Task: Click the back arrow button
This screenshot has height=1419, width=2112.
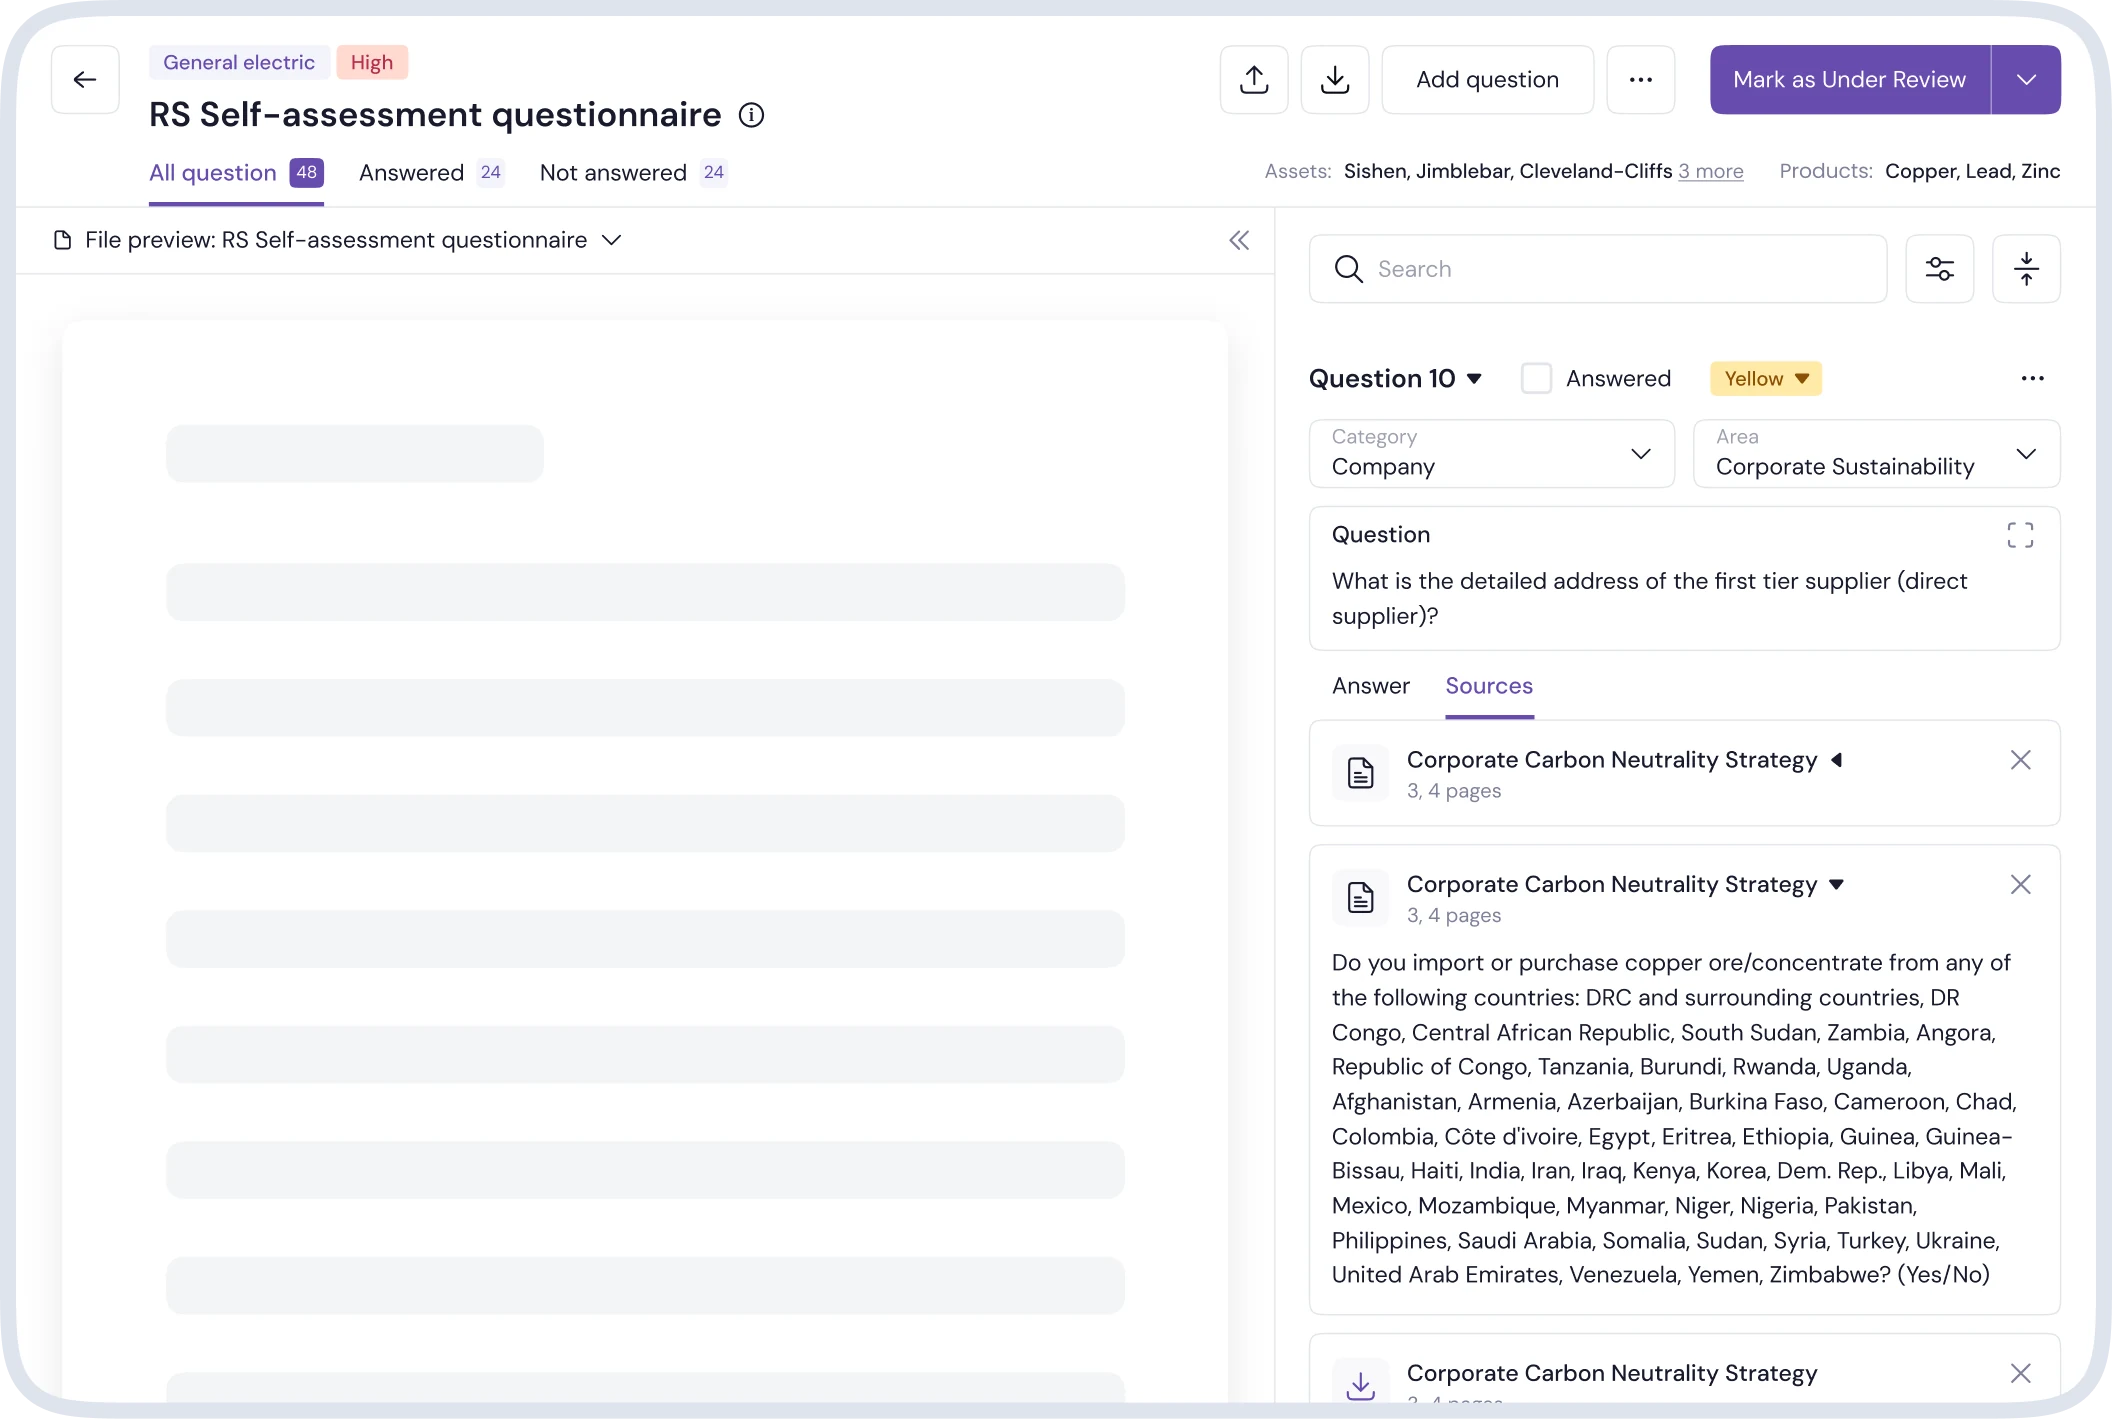Action: pos(85,80)
